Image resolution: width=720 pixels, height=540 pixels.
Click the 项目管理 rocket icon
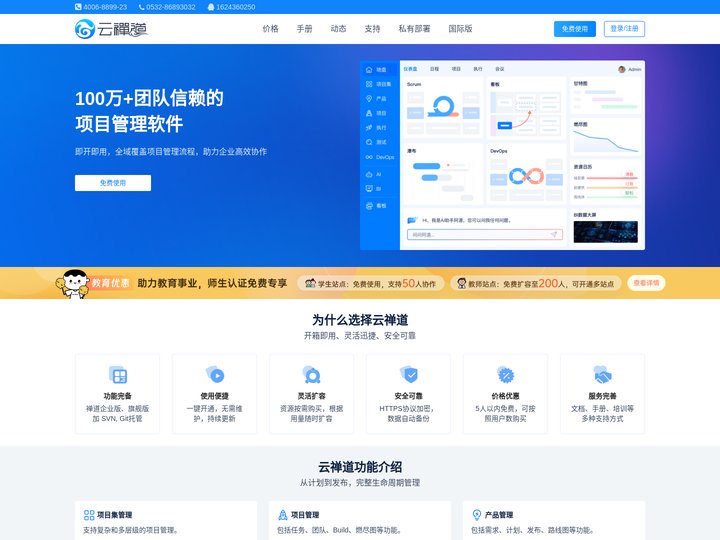pyautogui.click(x=283, y=515)
